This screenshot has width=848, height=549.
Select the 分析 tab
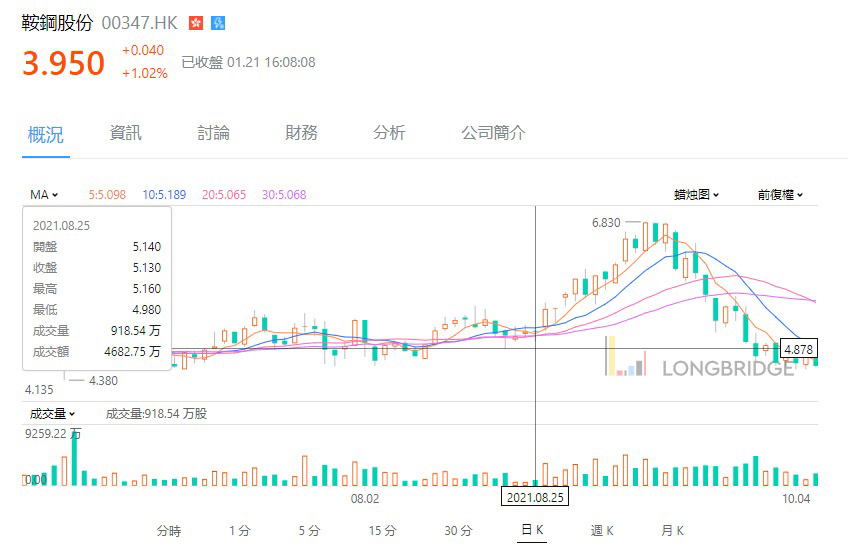(x=389, y=133)
